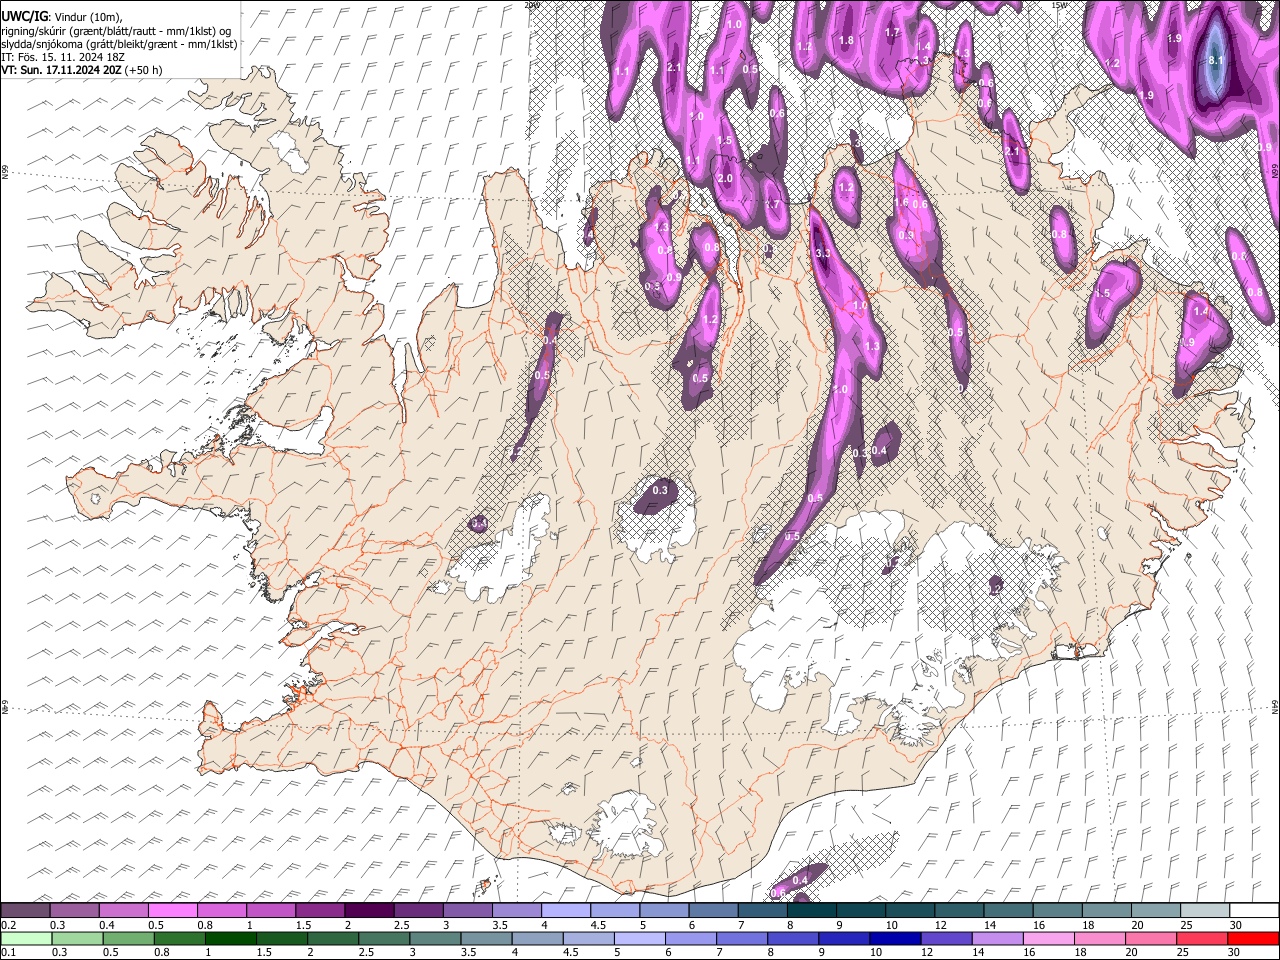Click the 15W longitude label at top

click(1059, 5)
